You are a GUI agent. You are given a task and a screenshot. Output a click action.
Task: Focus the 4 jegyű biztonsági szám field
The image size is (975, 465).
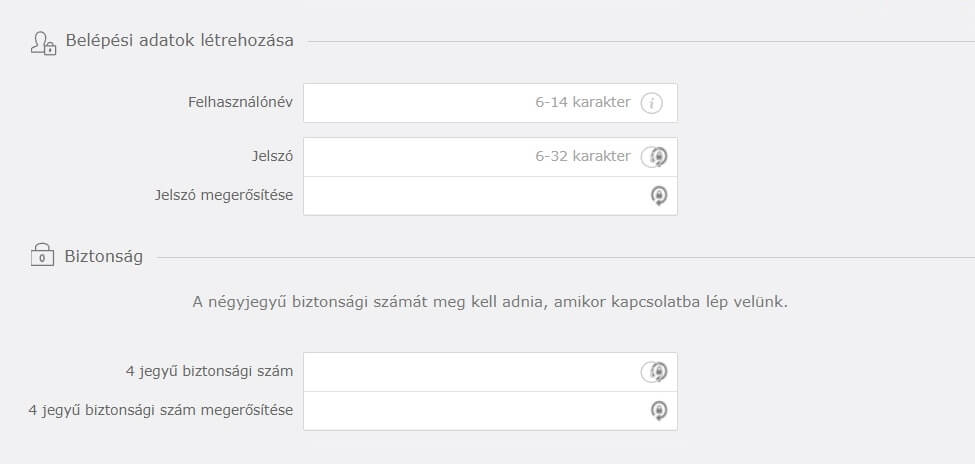point(490,372)
